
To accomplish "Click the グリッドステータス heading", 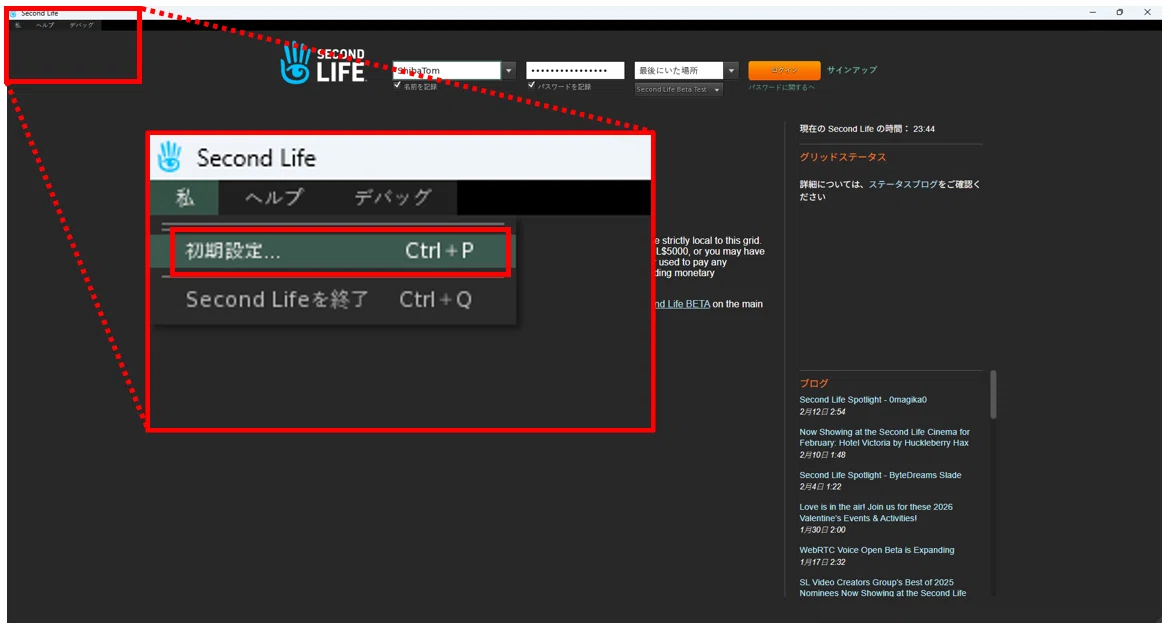I will [x=842, y=158].
